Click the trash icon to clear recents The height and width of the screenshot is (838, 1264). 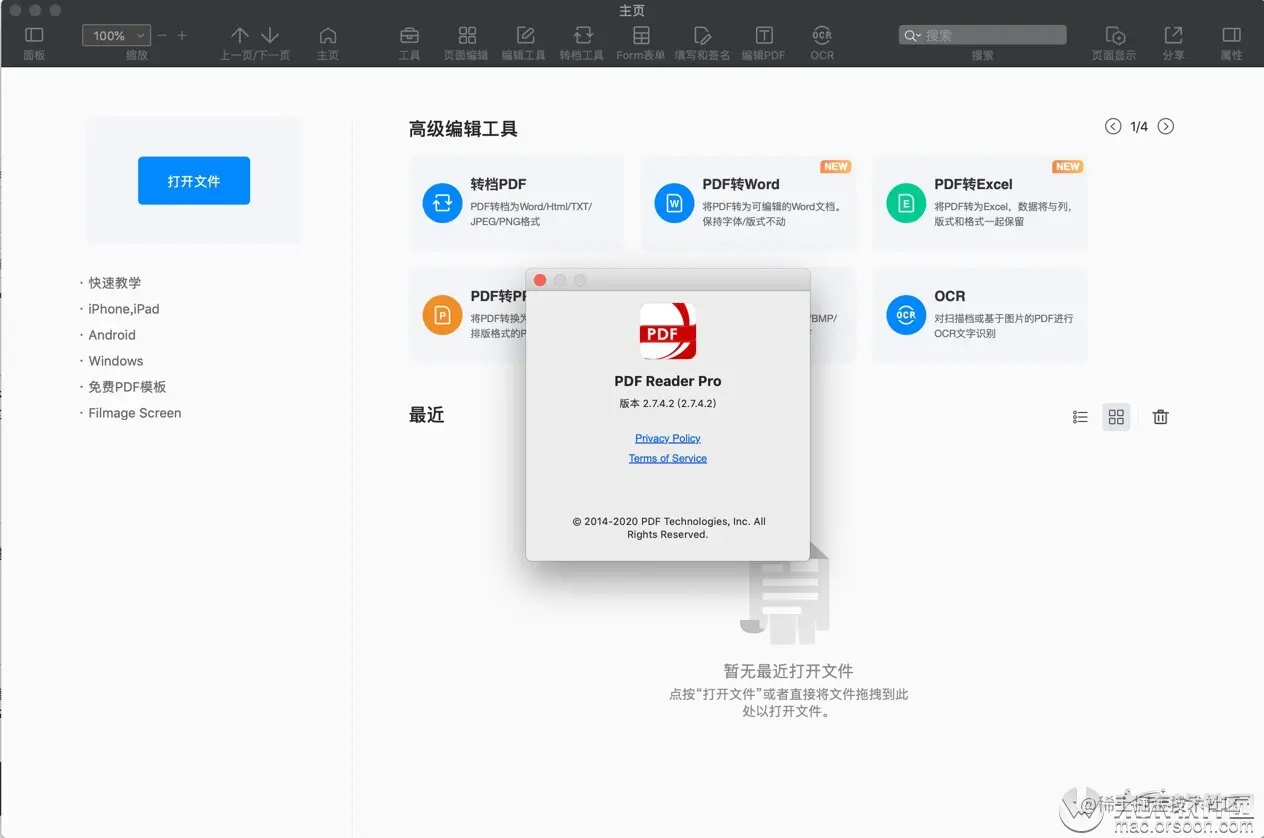pyautogui.click(x=1160, y=417)
